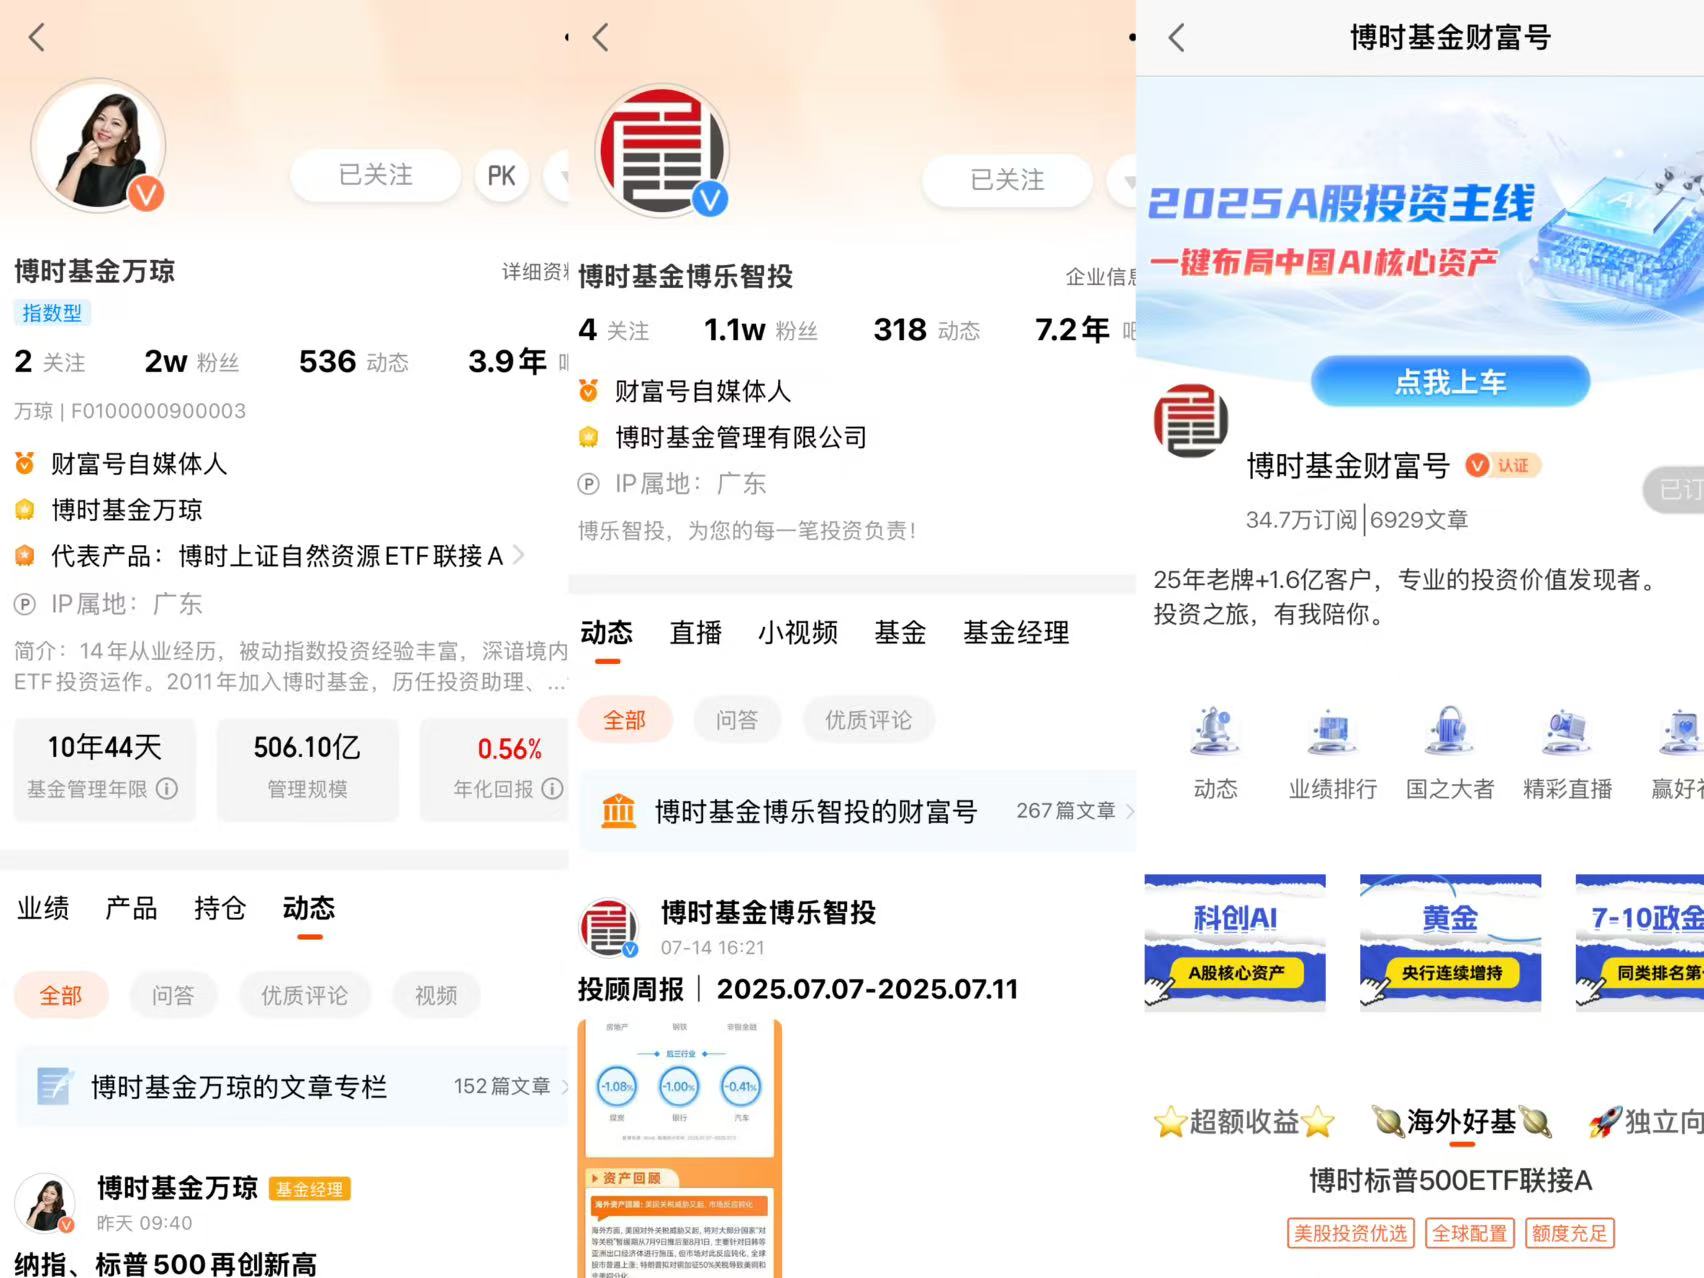This screenshot has width=1704, height=1278.
Task: Tap 万琼's profile avatar photo
Action: [x=98, y=145]
